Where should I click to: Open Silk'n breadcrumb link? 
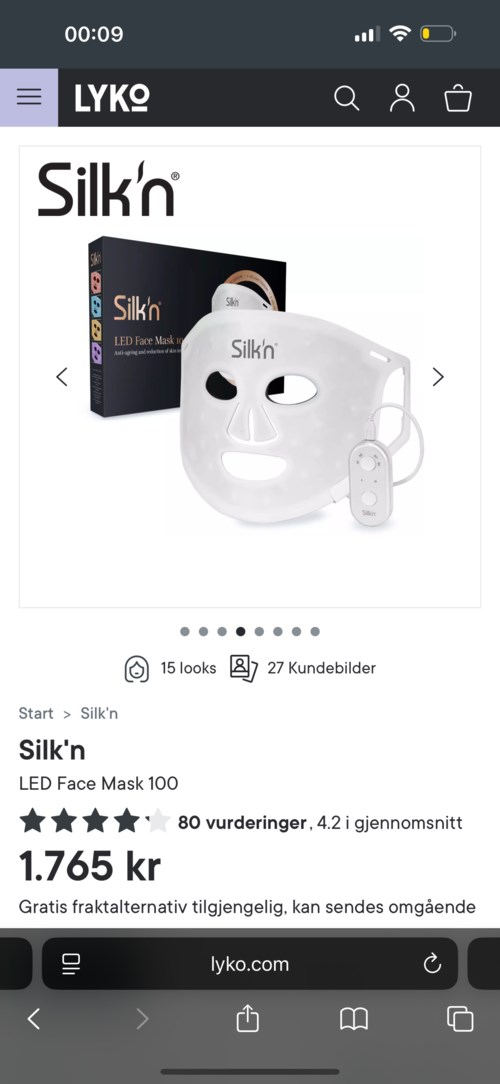pos(99,713)
